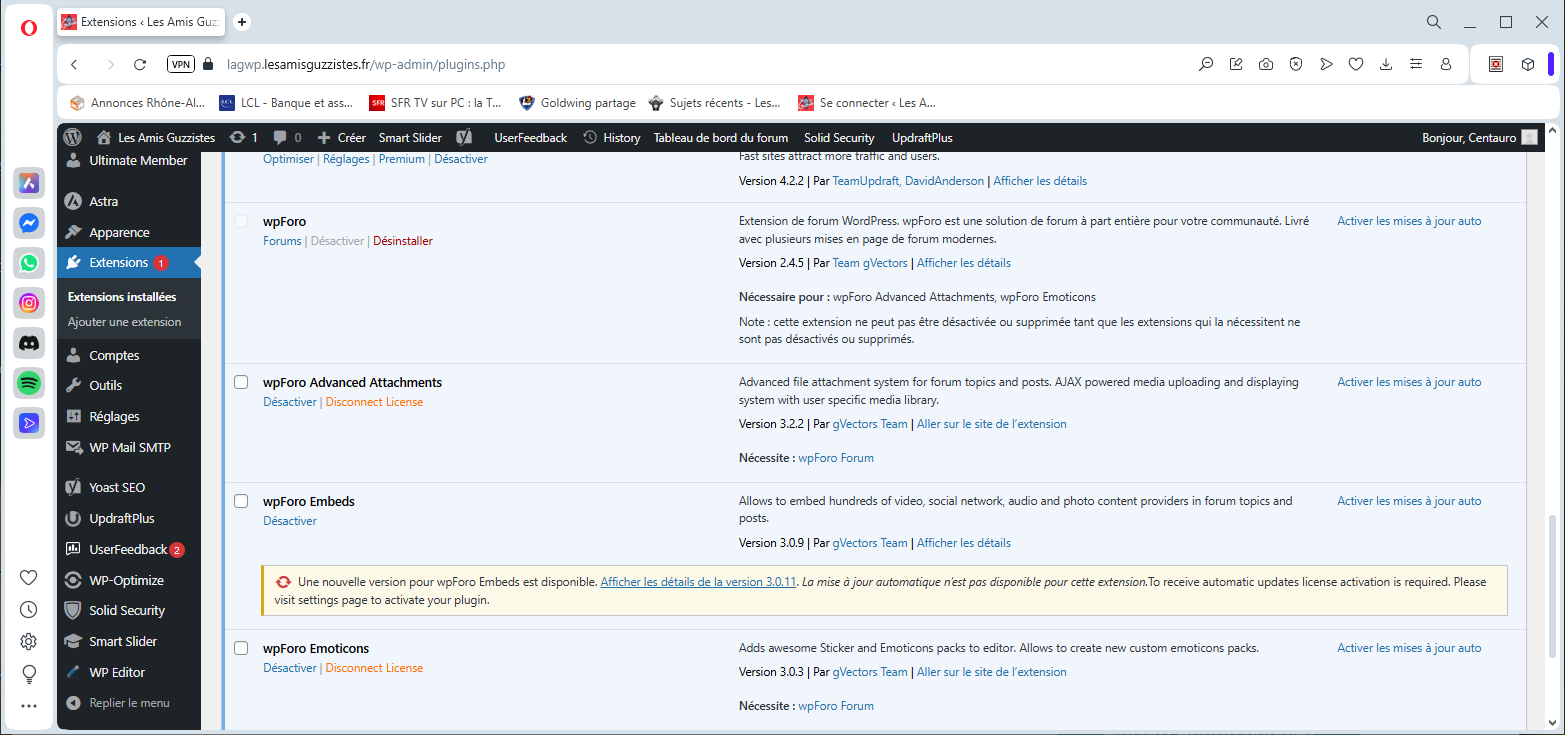1565x735 pixels.
Task: Open sidebar settings gear icon
Action: click(28, 641)
